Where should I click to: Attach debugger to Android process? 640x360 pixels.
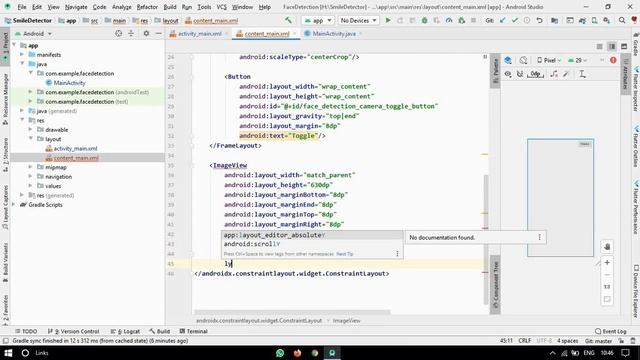point(462,20)
